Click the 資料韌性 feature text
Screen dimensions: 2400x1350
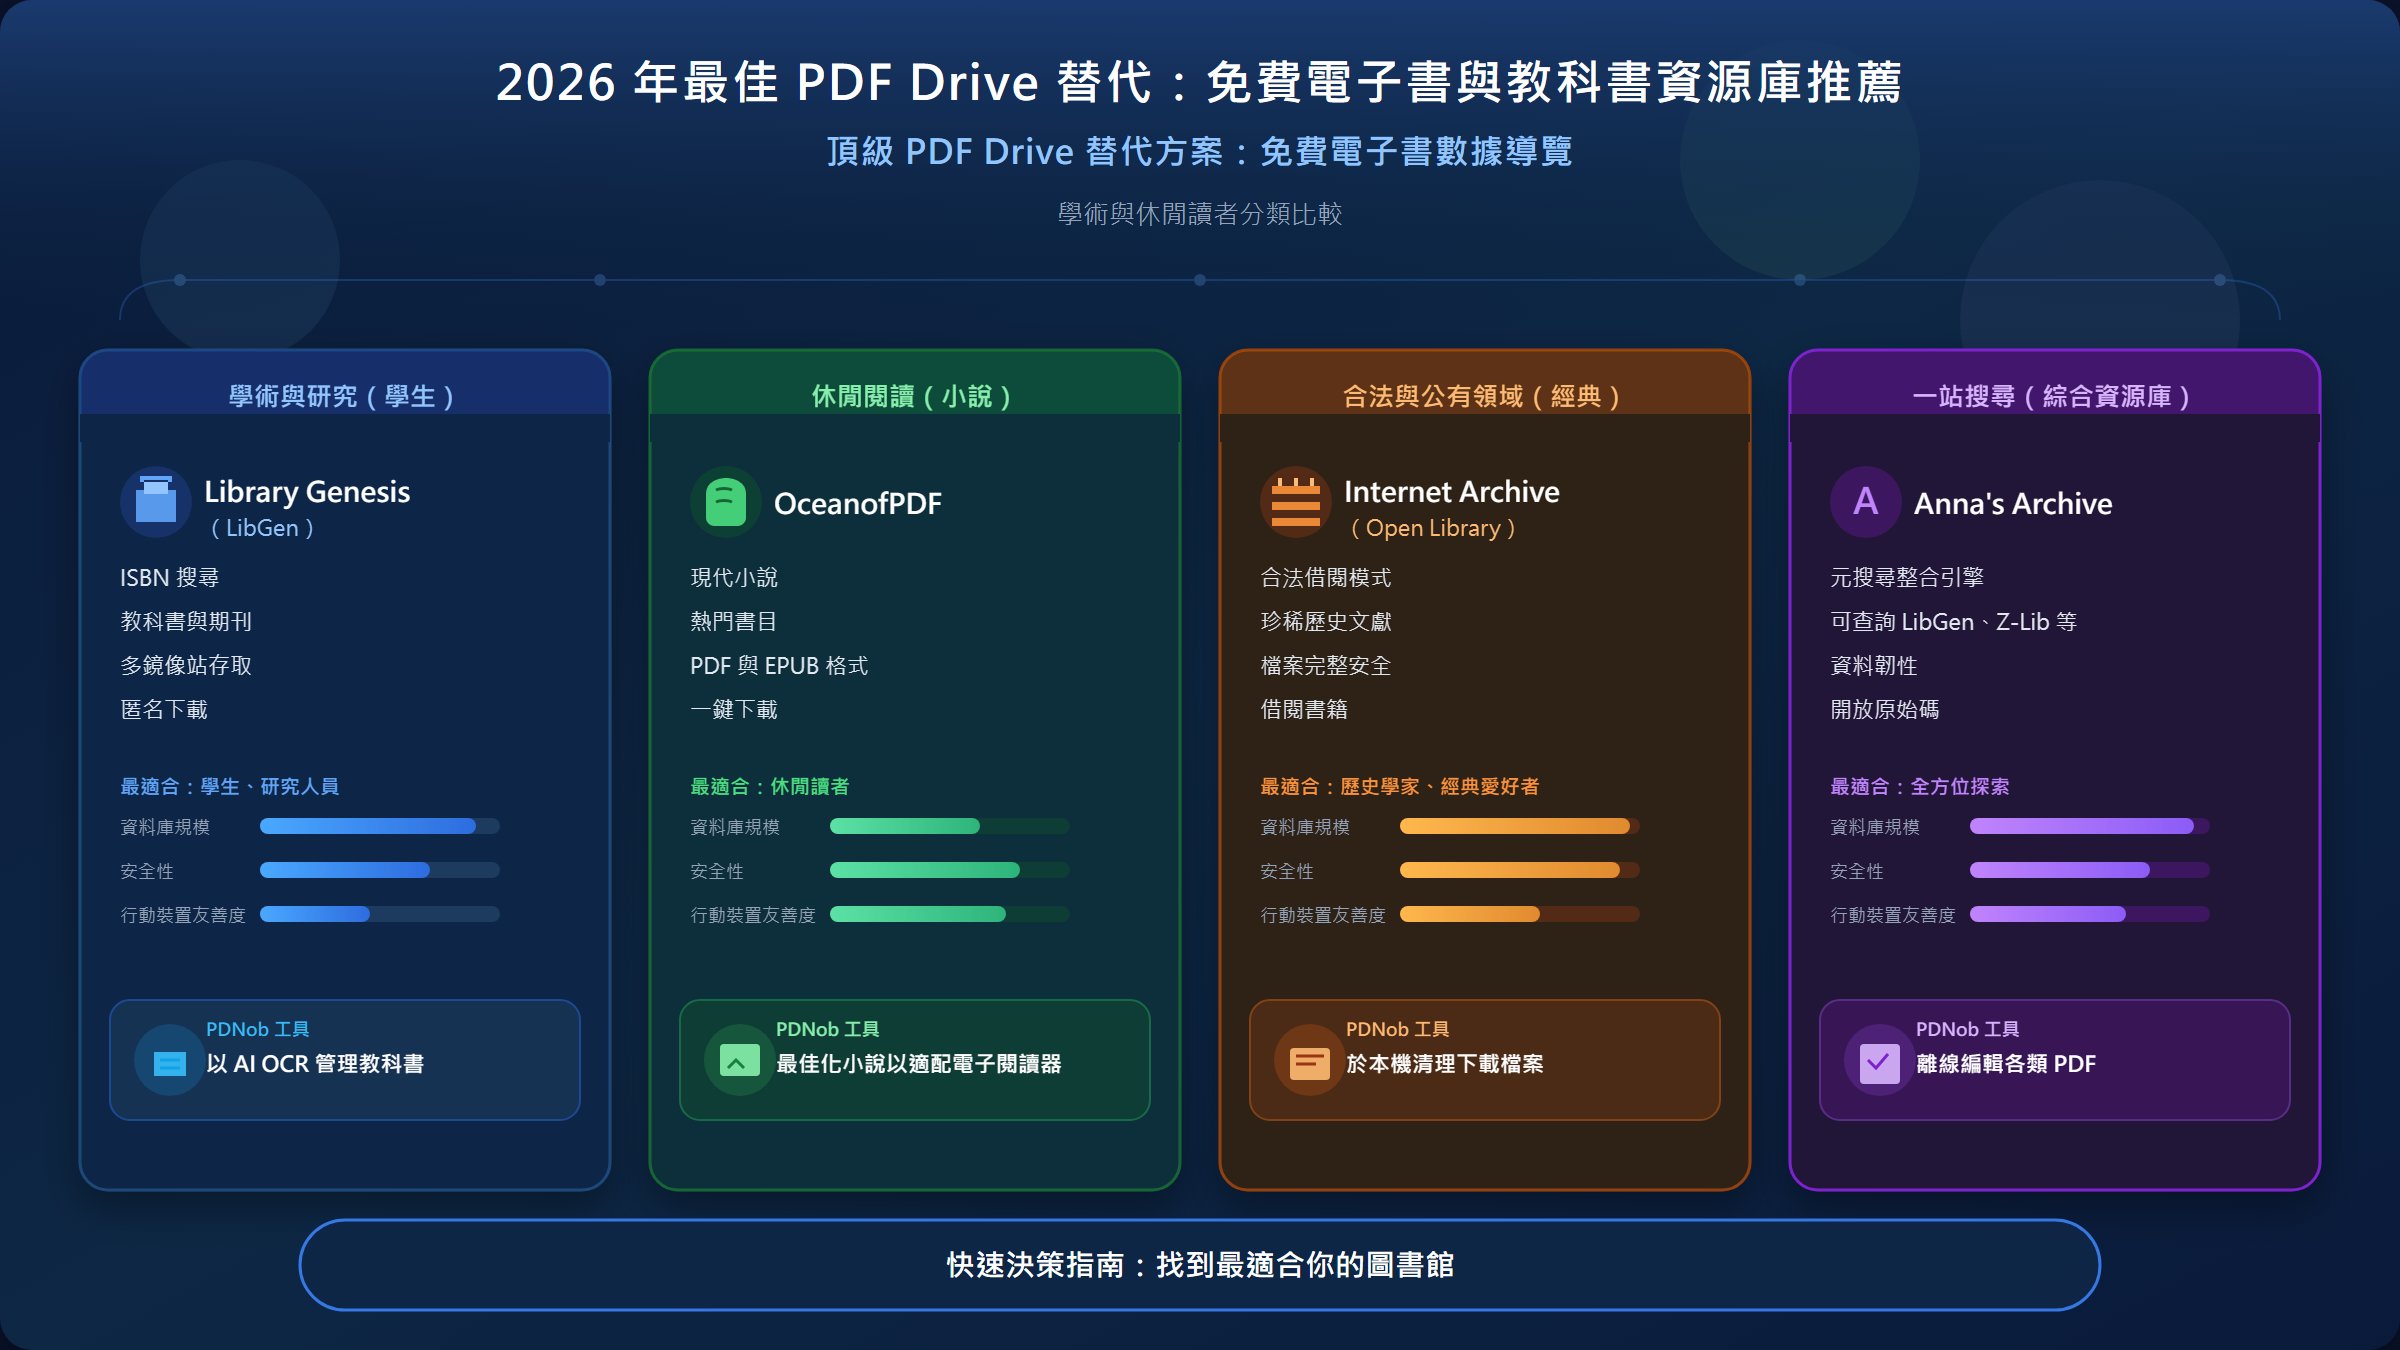[x=1874, y=666]
